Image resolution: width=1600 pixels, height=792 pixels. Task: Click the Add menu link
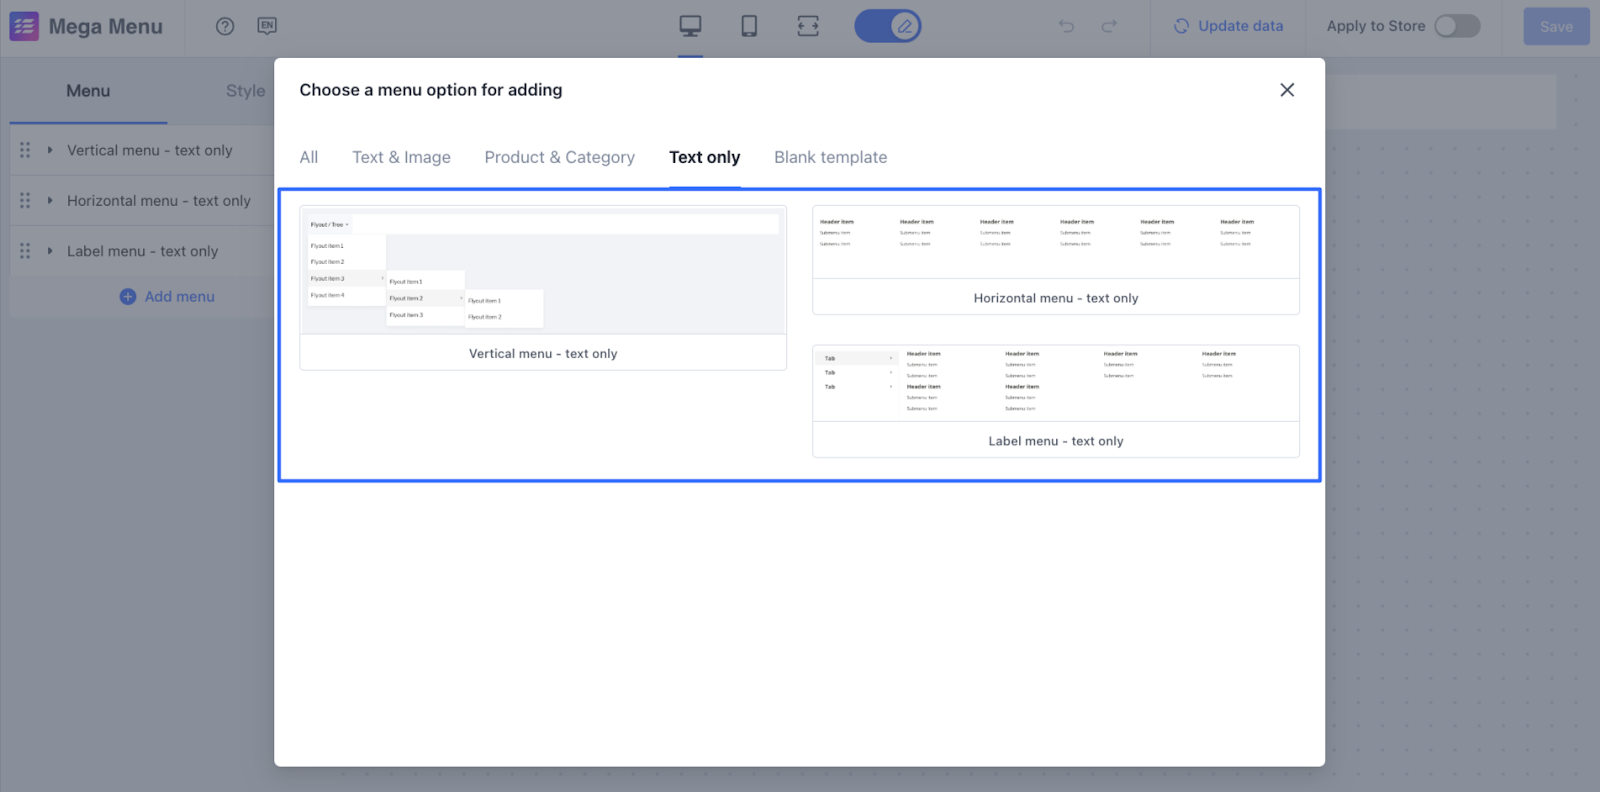tap(167, 296)
